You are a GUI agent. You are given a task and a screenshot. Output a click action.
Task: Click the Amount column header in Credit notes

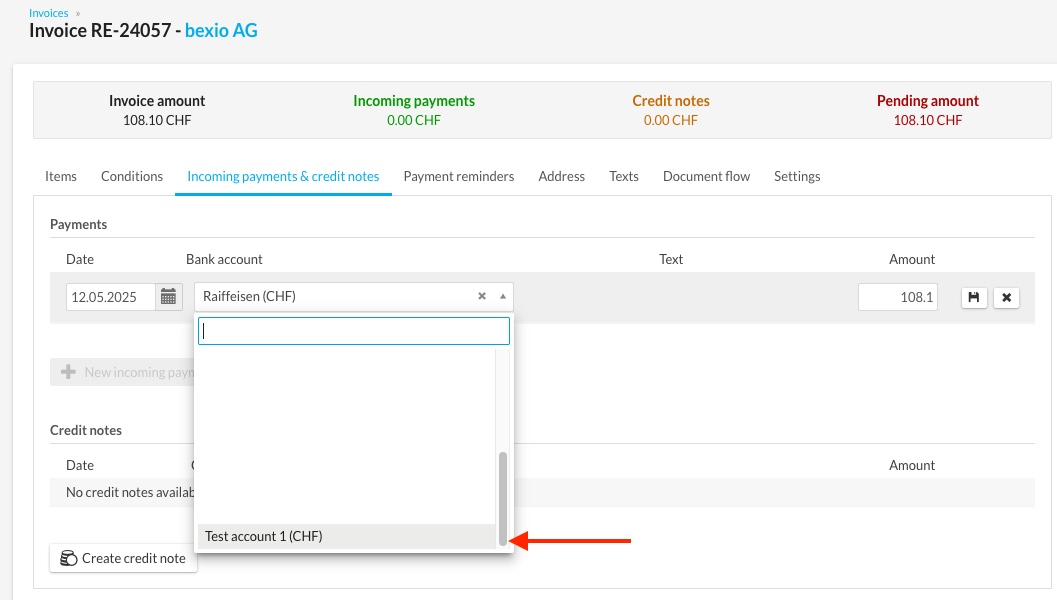coord(912,465)
